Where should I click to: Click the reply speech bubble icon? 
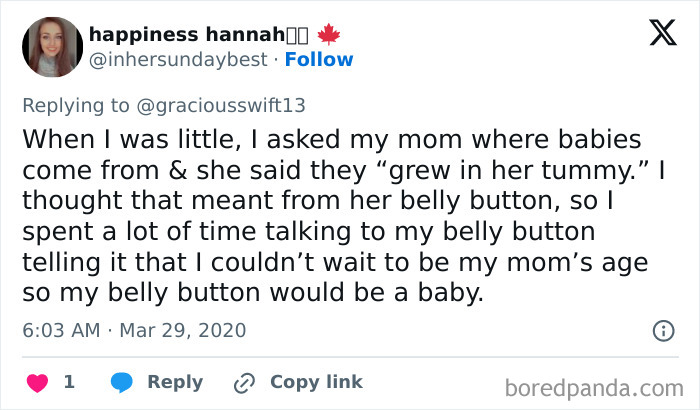point(121,382)
